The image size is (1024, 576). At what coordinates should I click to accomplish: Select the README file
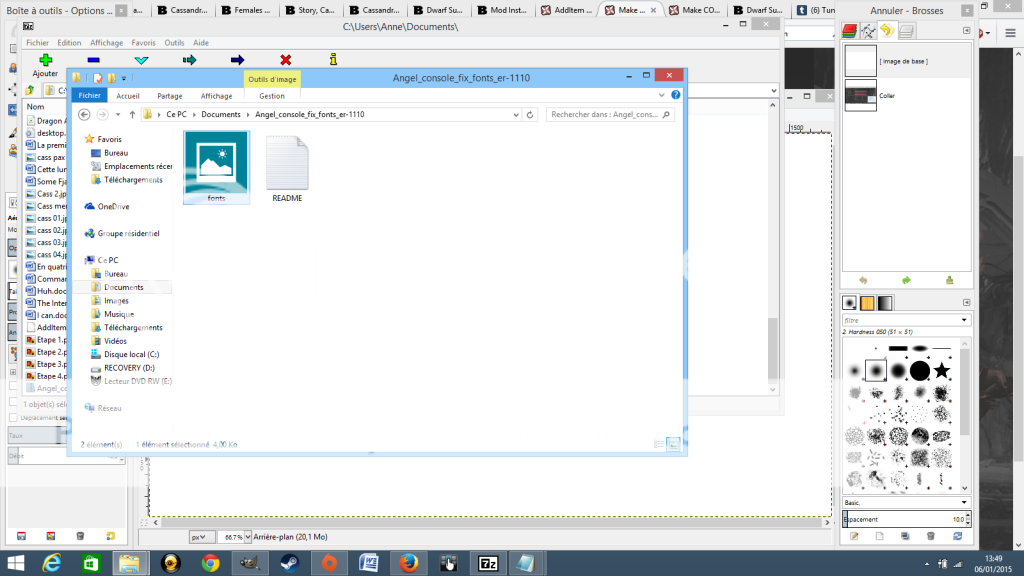[x=288, y=170]
